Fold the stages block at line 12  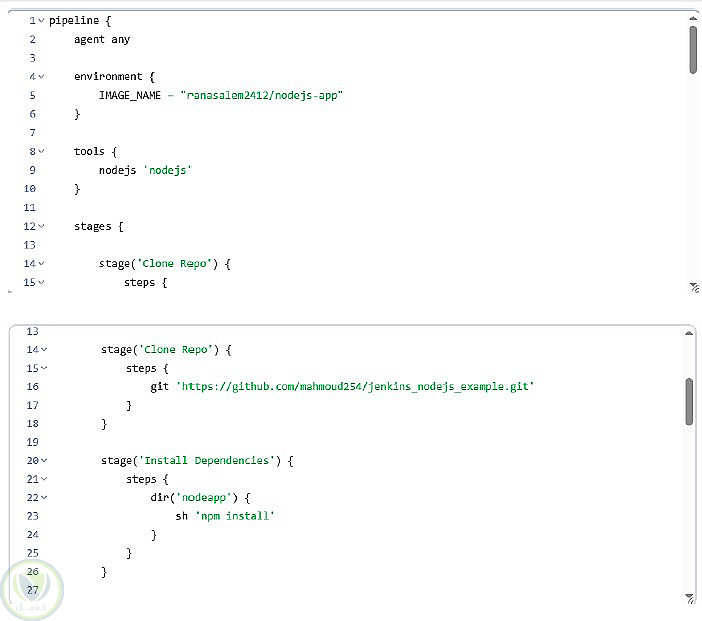(x=41, y=226)
